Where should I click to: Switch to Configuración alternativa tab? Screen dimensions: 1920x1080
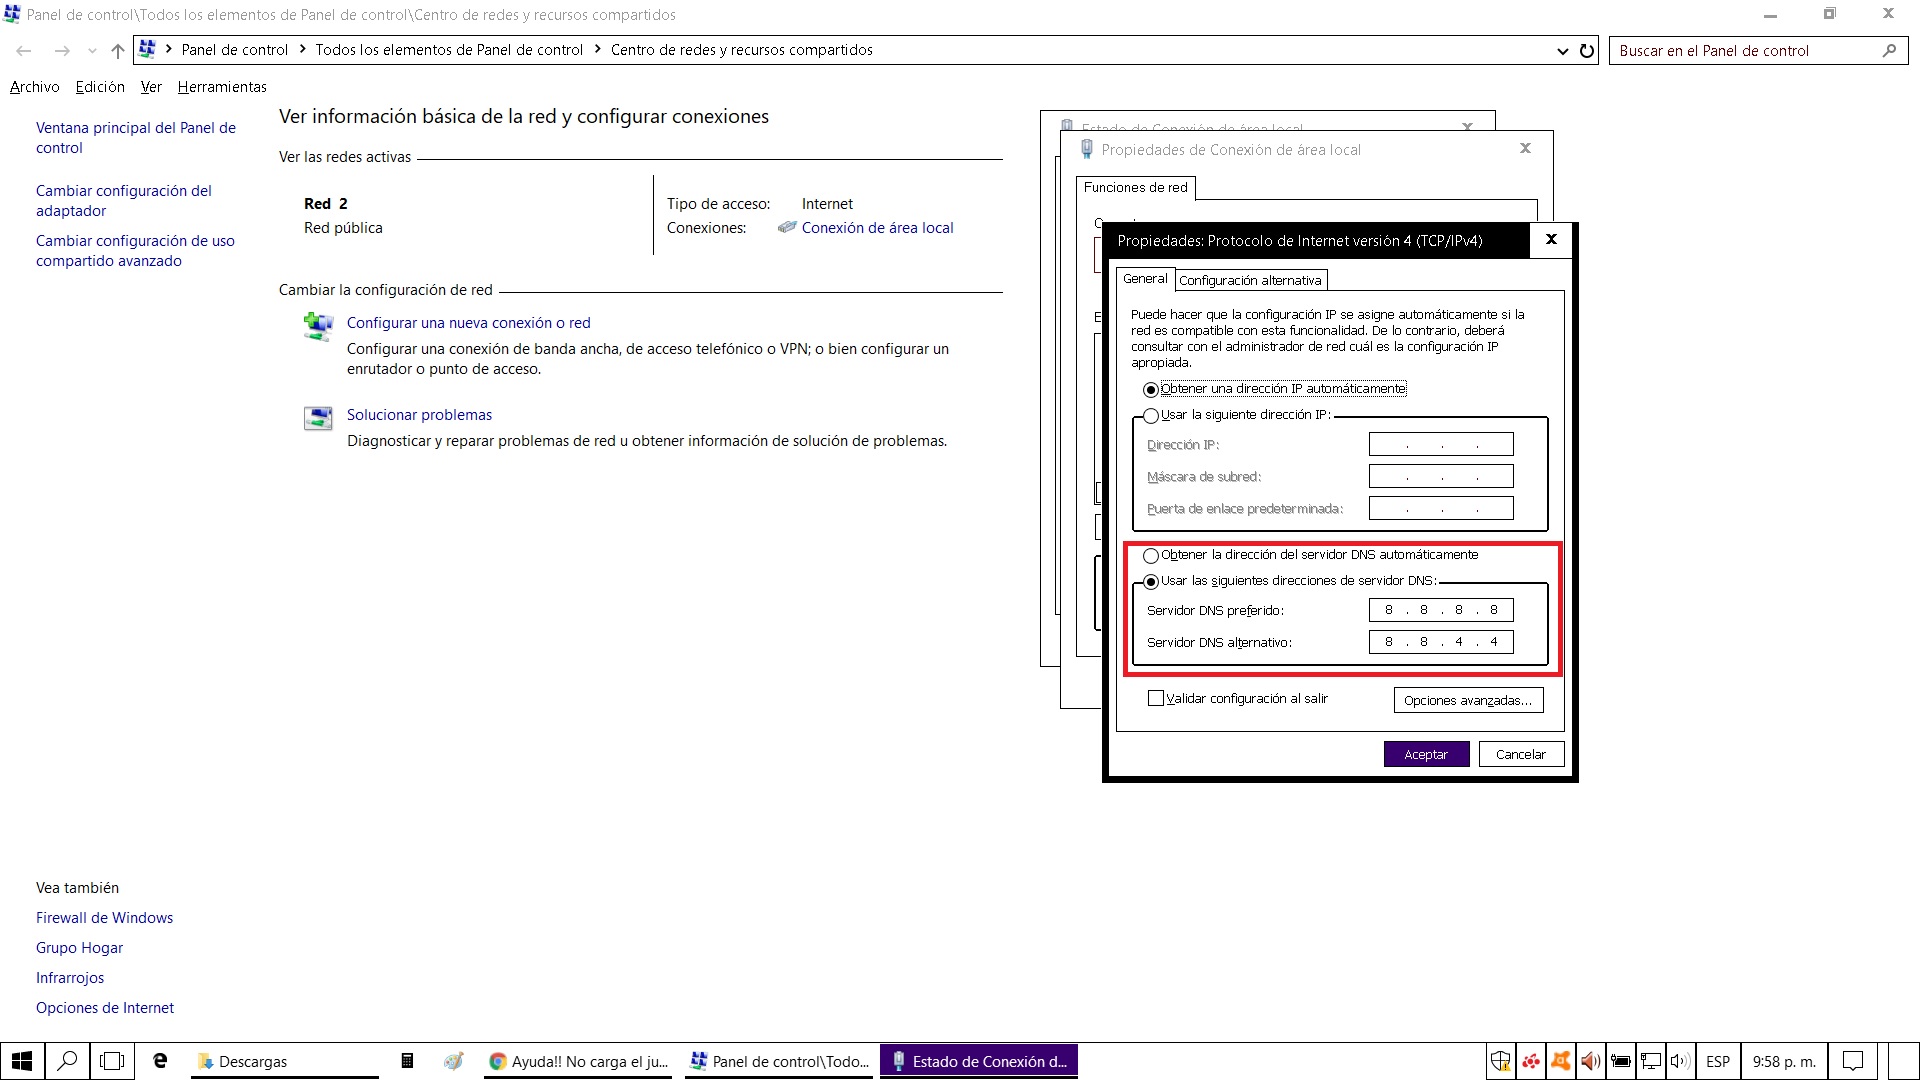pyautogui.click(x=1250, y=281)
